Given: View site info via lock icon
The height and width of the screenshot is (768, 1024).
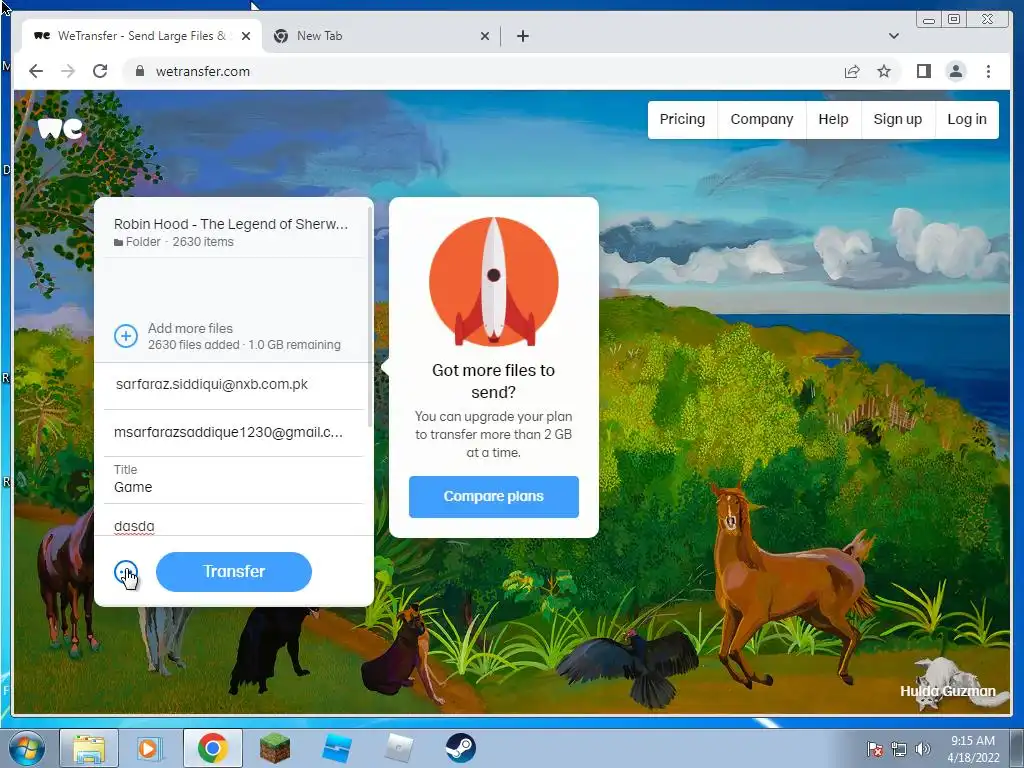Looking at the screenshot, I should [x=139, y=71].
